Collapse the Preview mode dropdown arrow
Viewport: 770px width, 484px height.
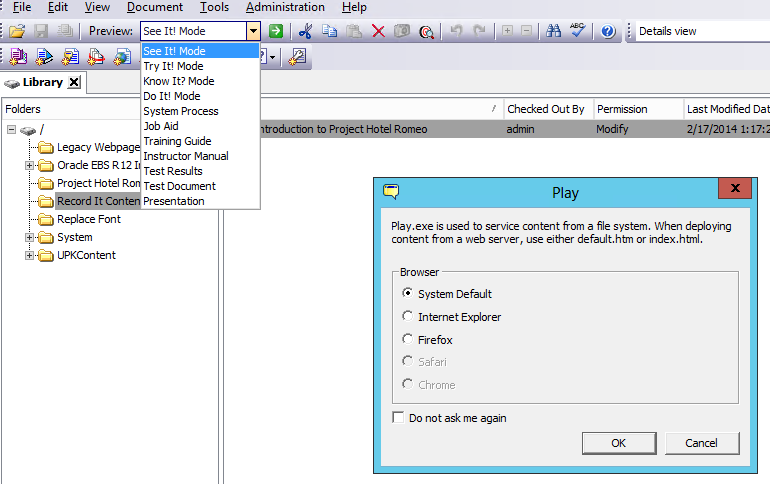(253, 32)
